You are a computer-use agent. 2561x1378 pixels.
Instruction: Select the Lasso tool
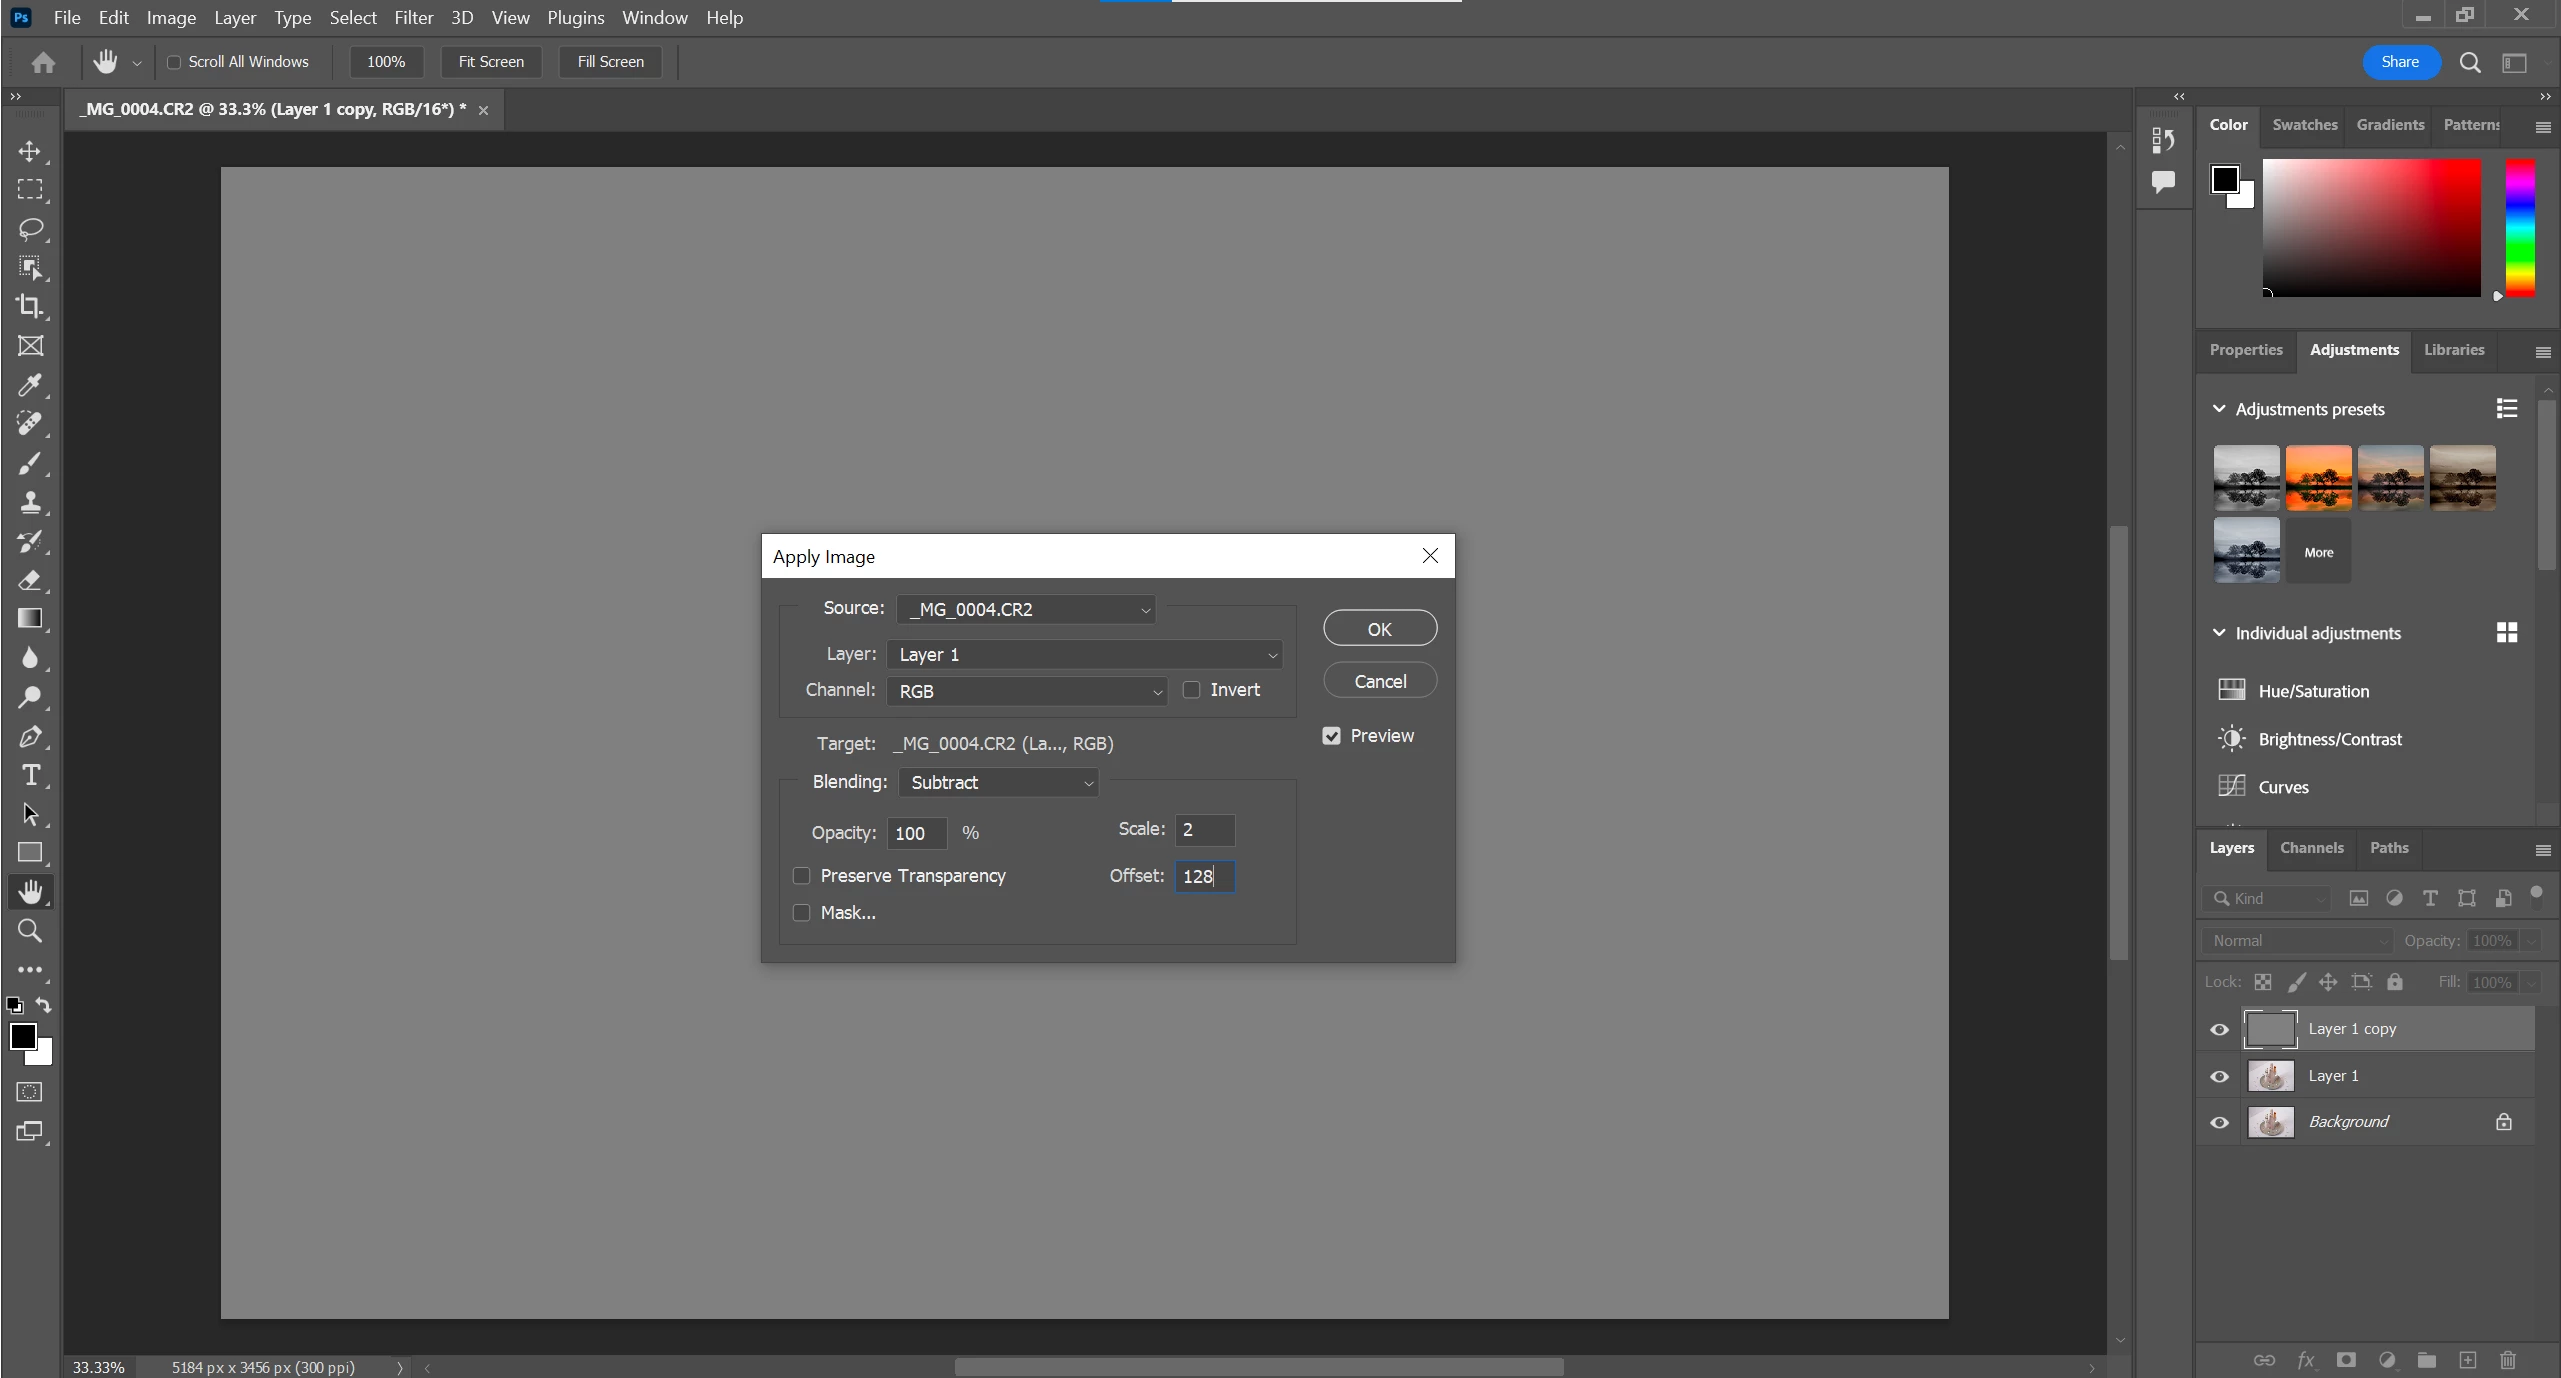pyautogui.click(x=30, y=229)
